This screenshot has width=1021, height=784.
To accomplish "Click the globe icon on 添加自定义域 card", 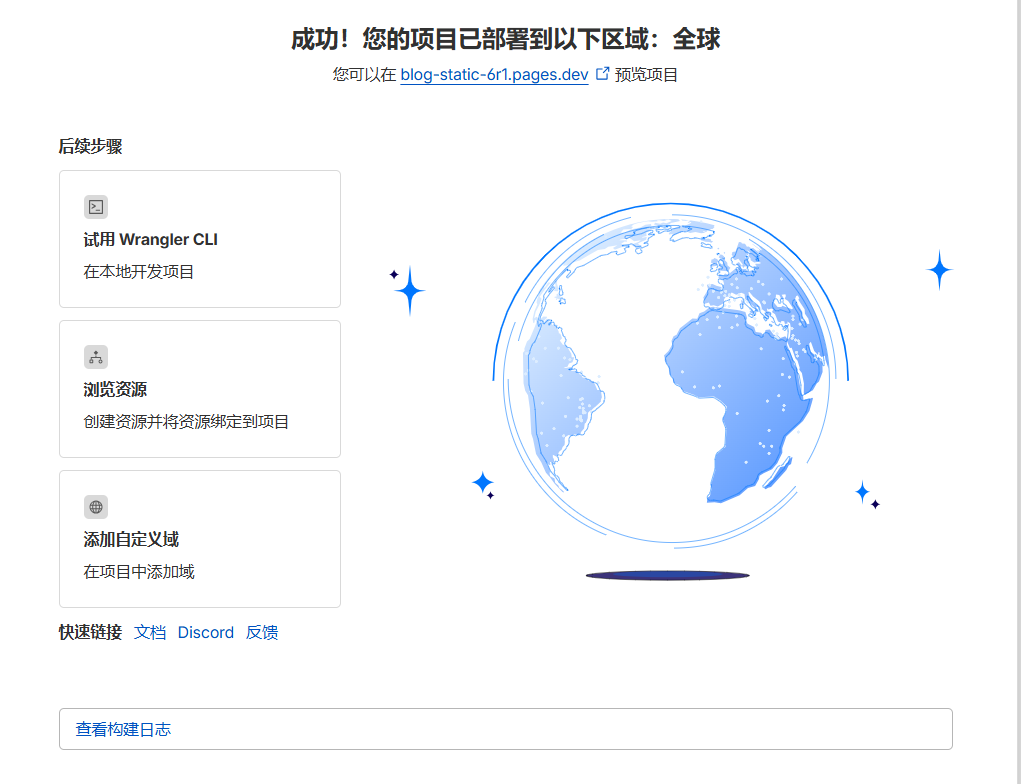I will click(95, 507).
